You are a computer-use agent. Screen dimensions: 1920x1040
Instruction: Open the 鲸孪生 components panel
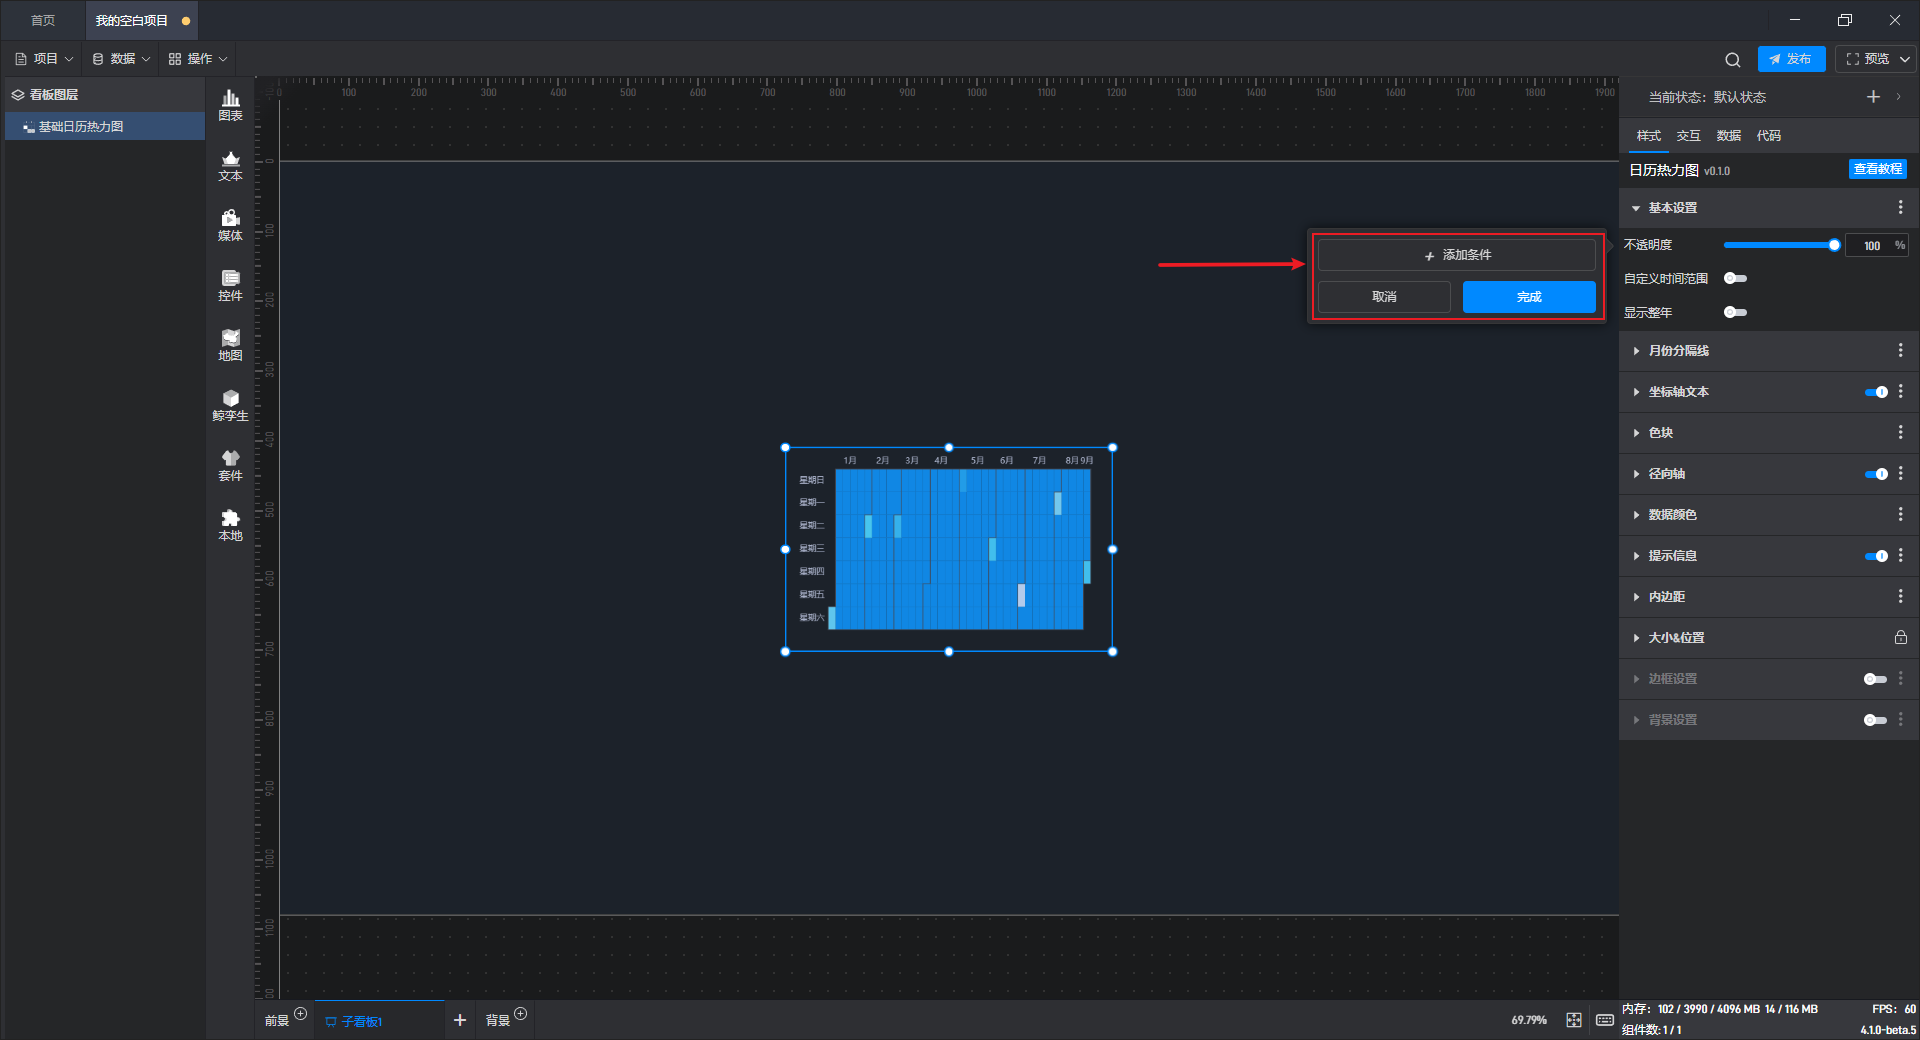coord(230,405)
